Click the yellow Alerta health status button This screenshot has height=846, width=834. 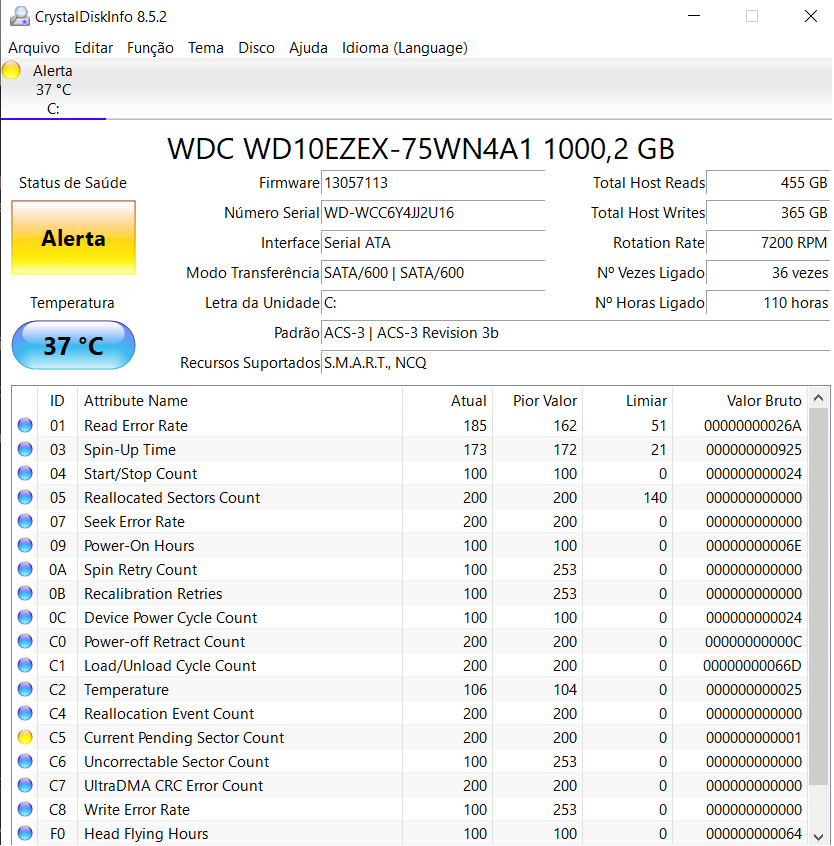tap(73, 238)
